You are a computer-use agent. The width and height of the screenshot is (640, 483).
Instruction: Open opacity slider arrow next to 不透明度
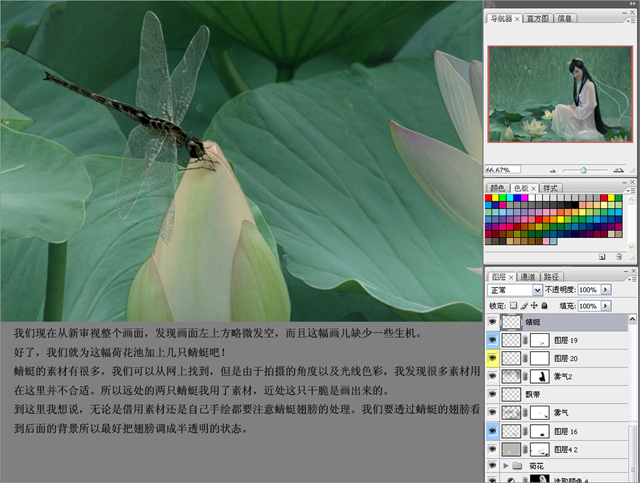[x=606, y=289]
